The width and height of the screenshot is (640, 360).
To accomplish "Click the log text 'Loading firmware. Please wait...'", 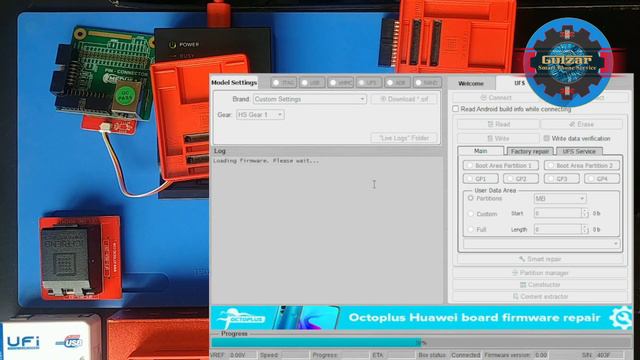I will 266,161.
